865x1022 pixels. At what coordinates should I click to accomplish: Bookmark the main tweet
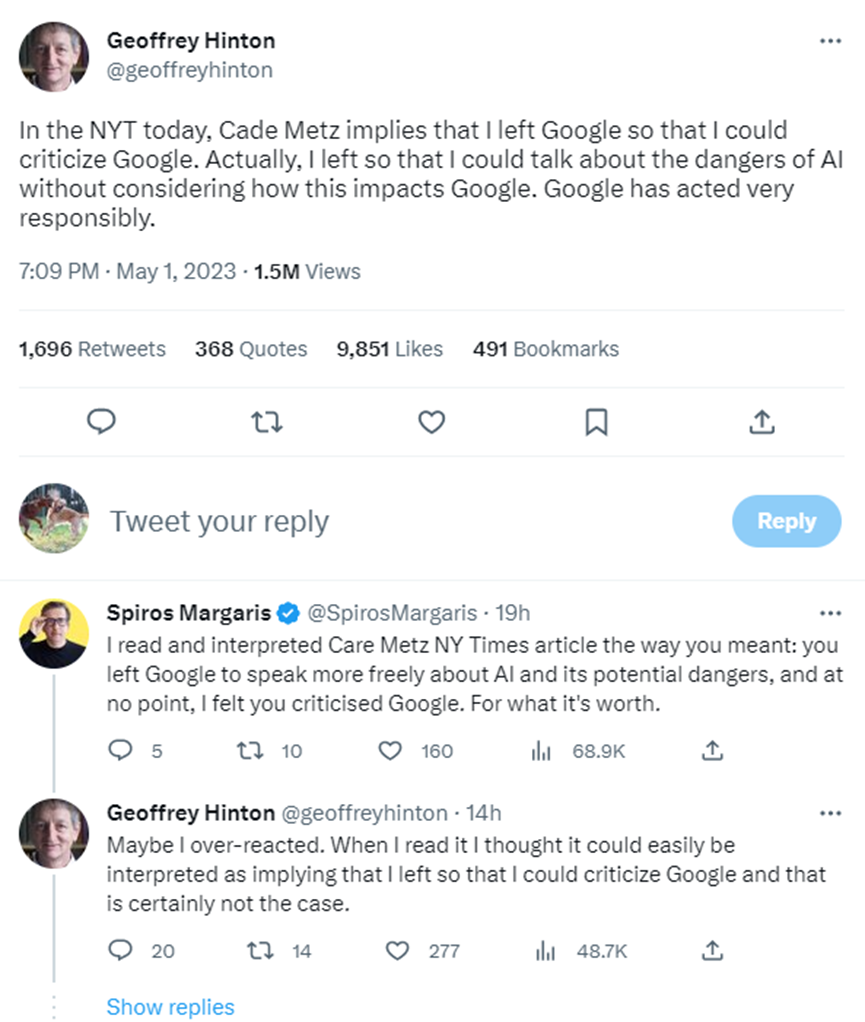(596, 423)
